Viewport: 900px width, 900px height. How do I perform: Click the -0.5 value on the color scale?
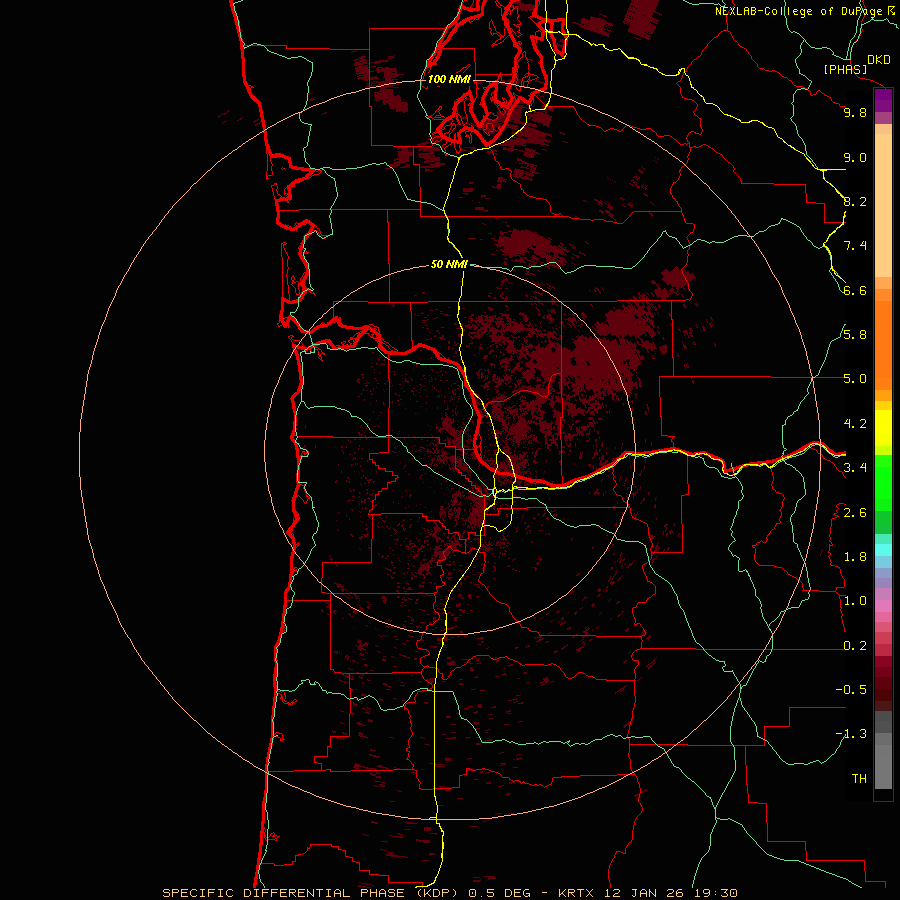[x=851, y=690]
